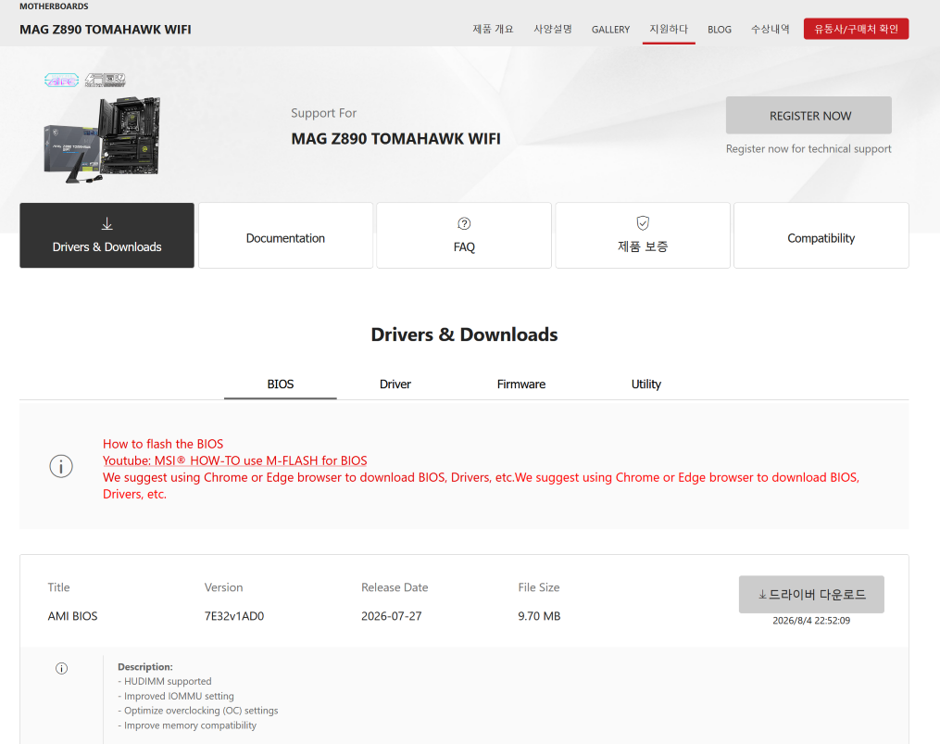Click the shield icon above 제품 보증
This screenshot has height=744, width=940.
click(643, 223)
